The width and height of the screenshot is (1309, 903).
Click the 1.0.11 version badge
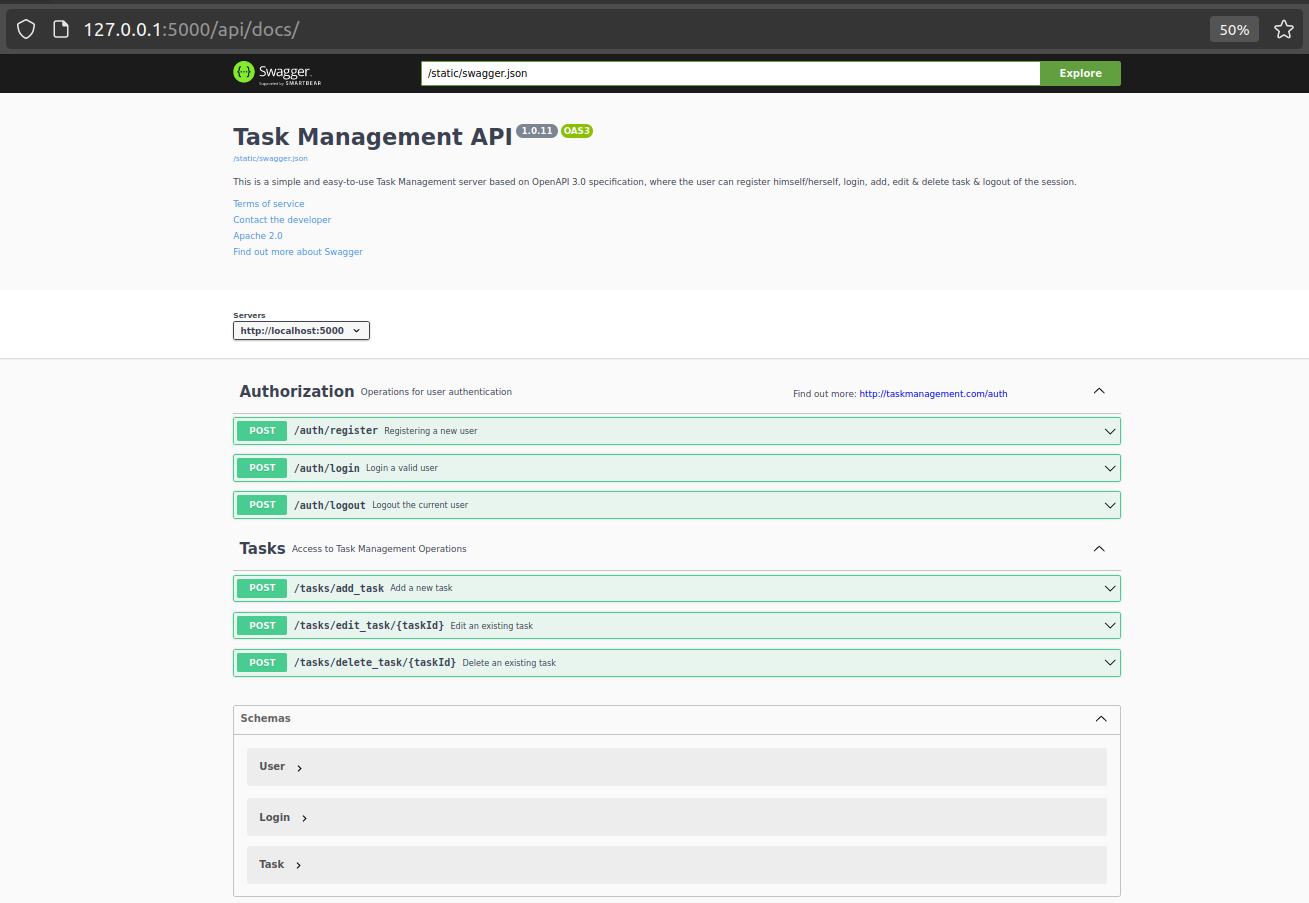[x=537, y=131]
